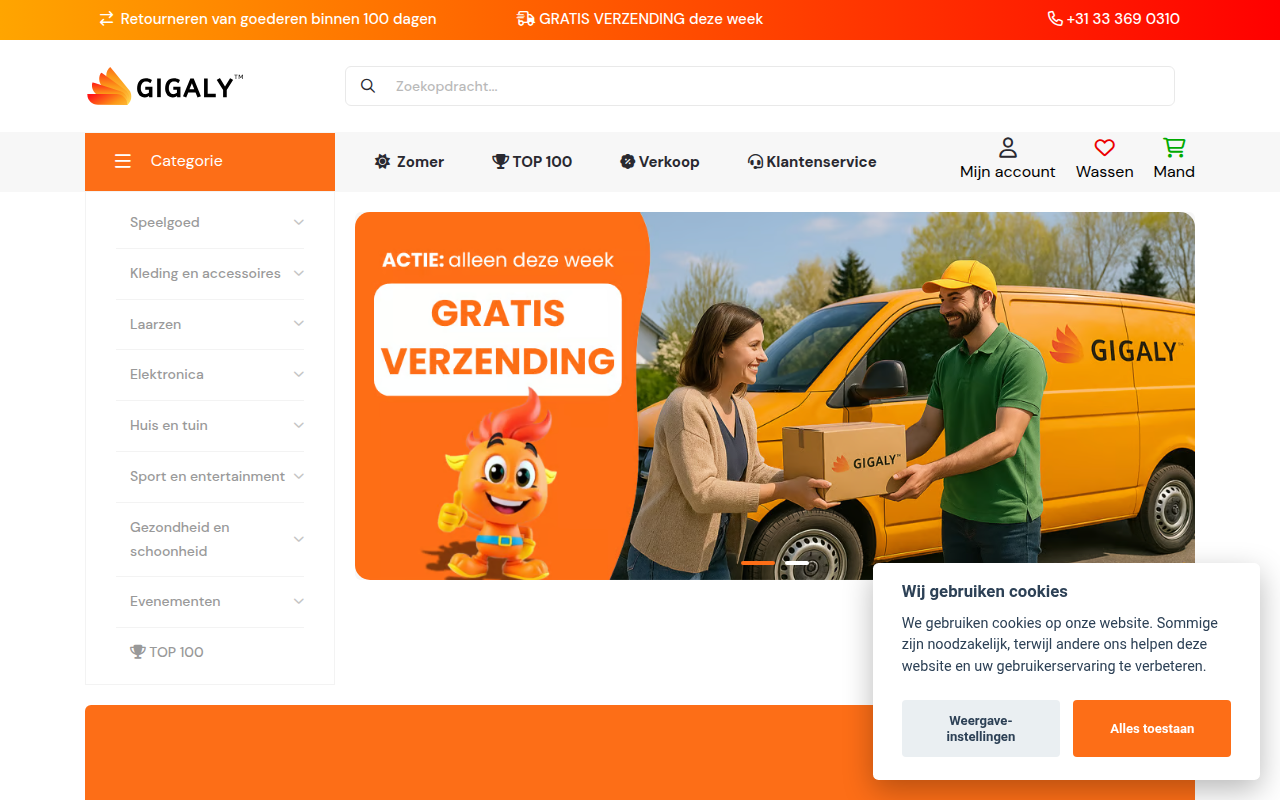The width and height of the screenshot is (1280, 800).
Task: Select the second white carousel slide indicator
Action: point(796,563)
